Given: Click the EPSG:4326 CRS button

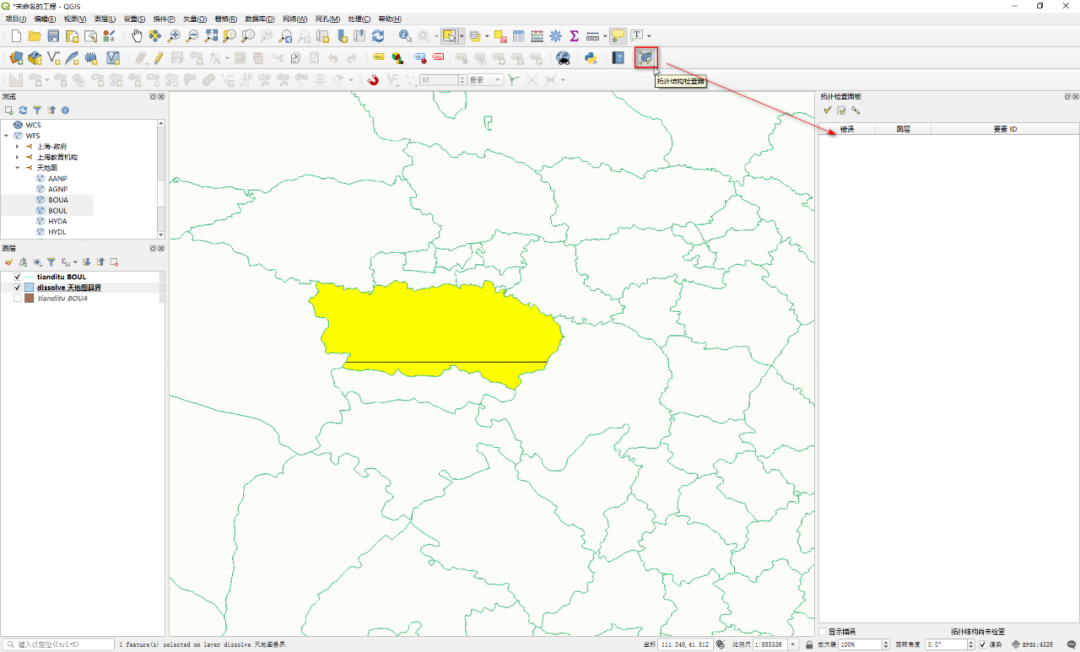Looking at the screenshot, I should (1032, 644).
